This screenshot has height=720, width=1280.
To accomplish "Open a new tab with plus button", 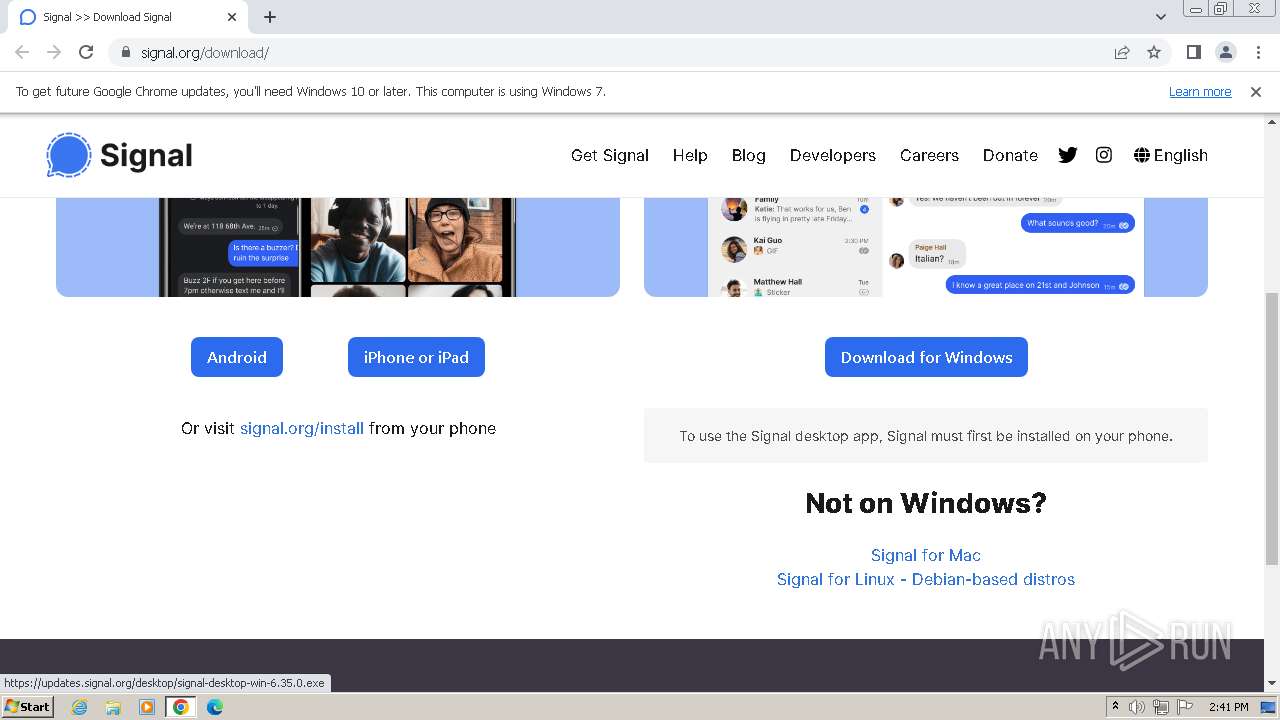I will pyautogui.click(x=270, y=17).
